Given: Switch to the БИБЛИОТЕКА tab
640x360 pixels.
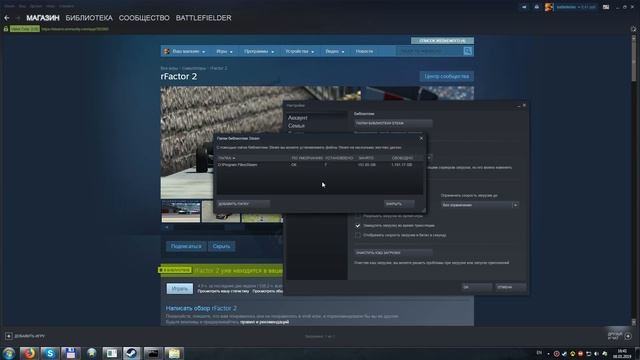Looking at the screenshot, I should (x=89, y=18).
